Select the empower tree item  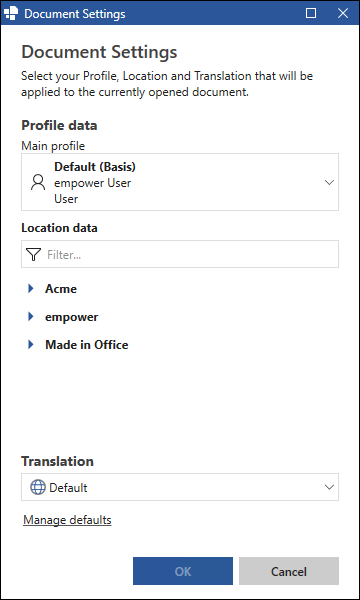(72, 317)
